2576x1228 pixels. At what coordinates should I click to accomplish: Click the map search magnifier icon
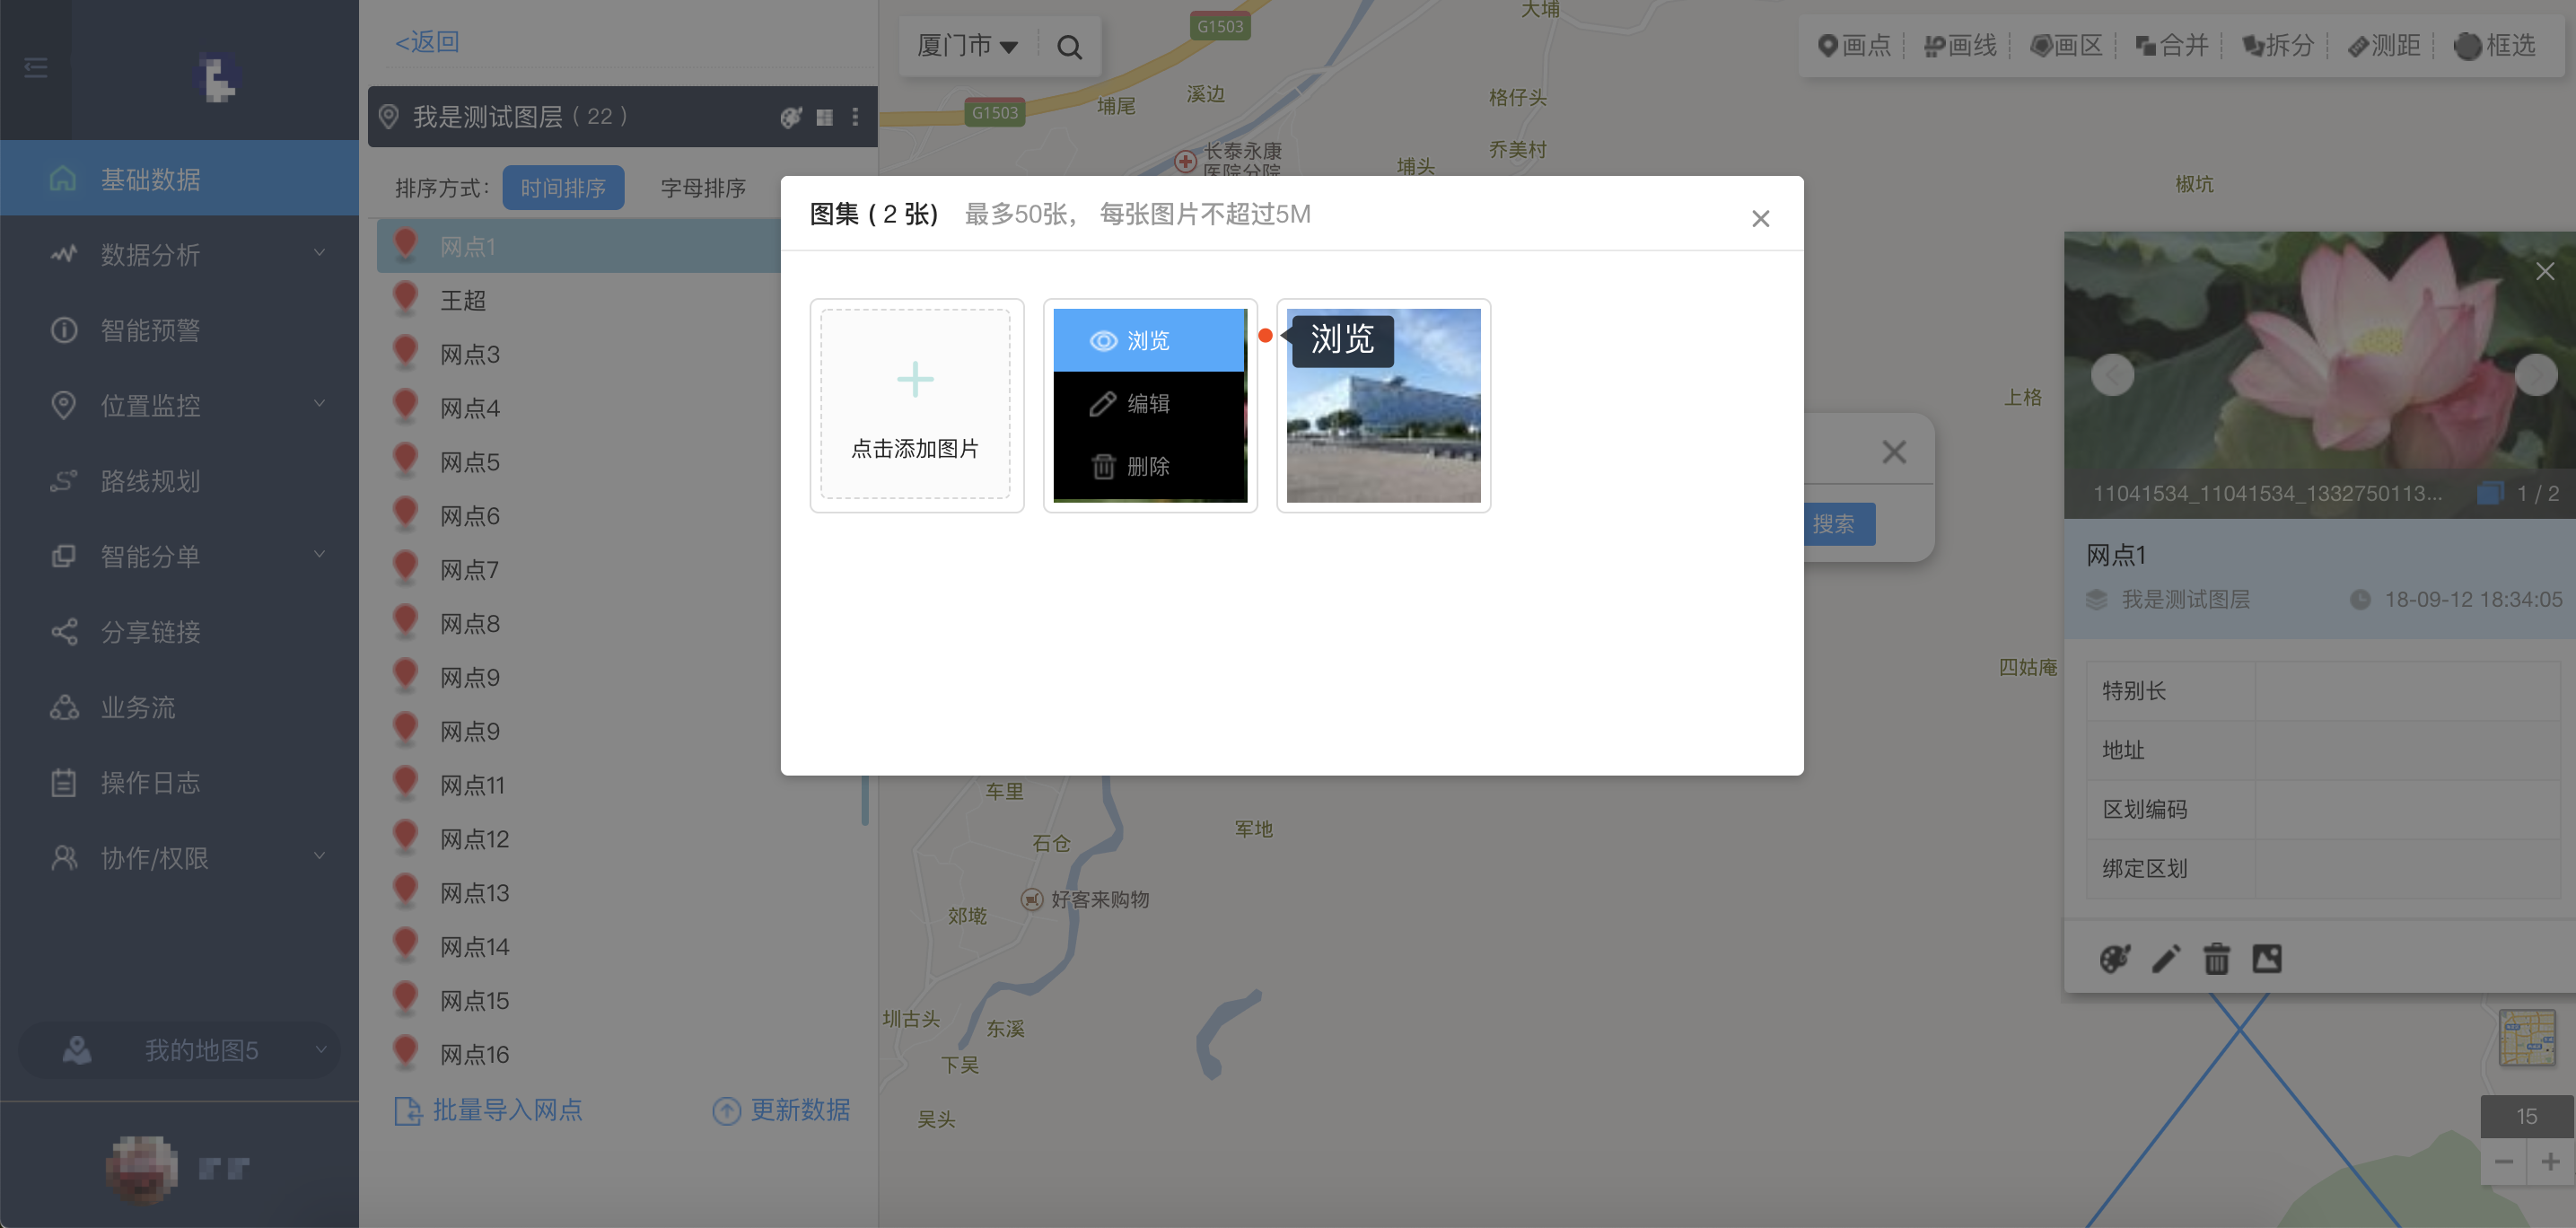1069,47
